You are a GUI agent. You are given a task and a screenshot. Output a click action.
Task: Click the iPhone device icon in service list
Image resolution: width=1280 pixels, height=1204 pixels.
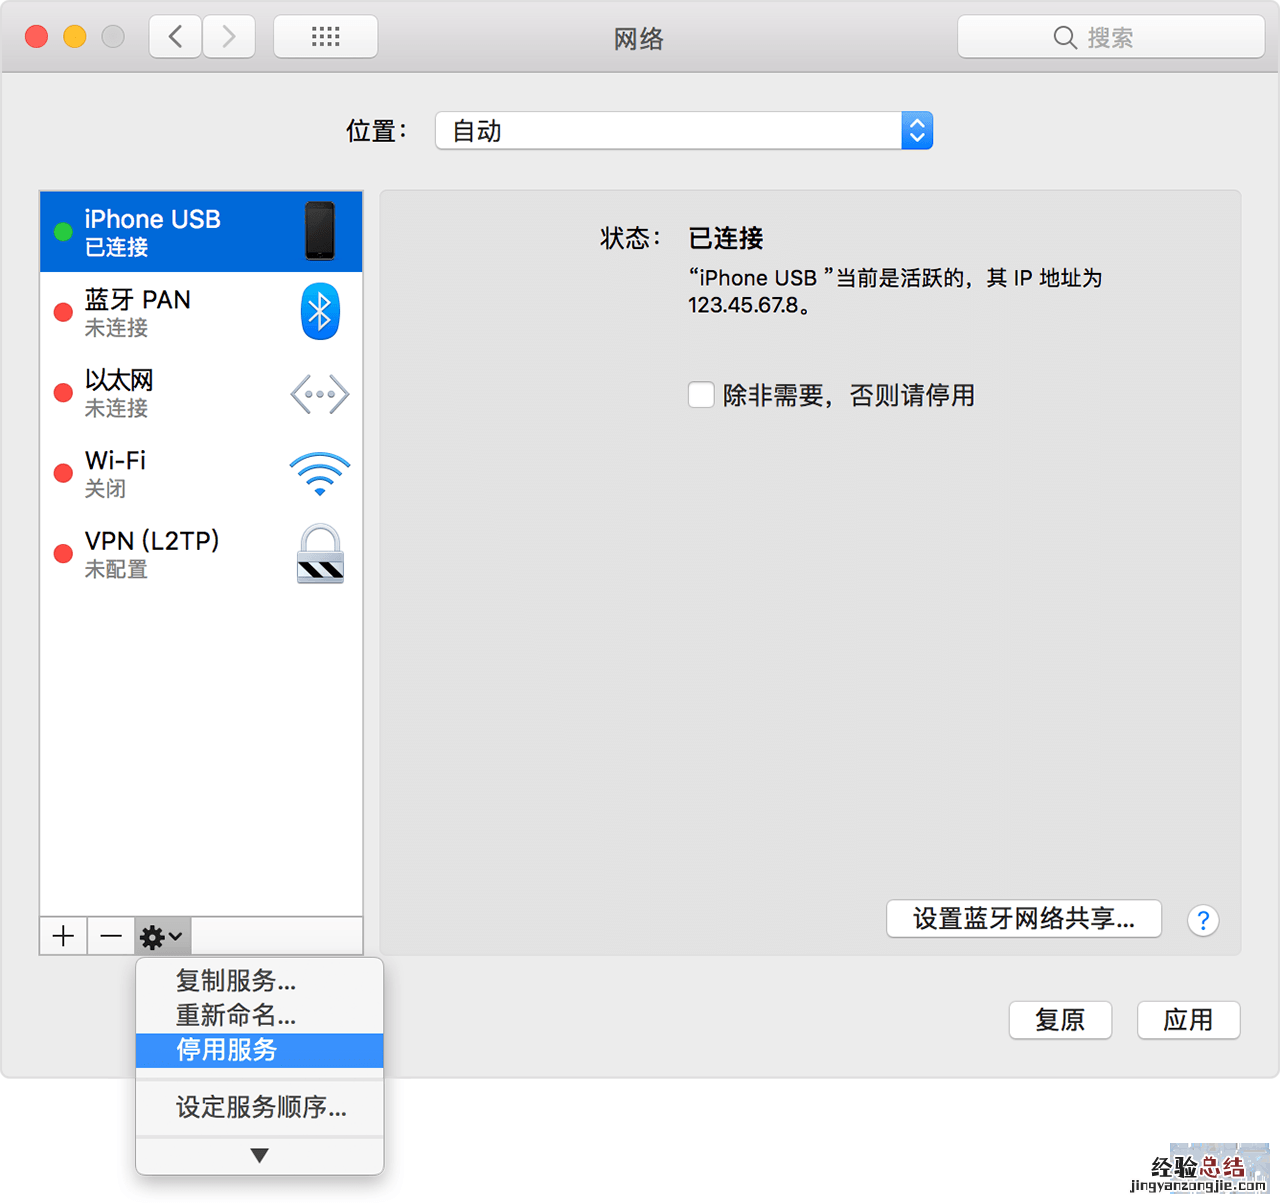[x=320, y=231]
